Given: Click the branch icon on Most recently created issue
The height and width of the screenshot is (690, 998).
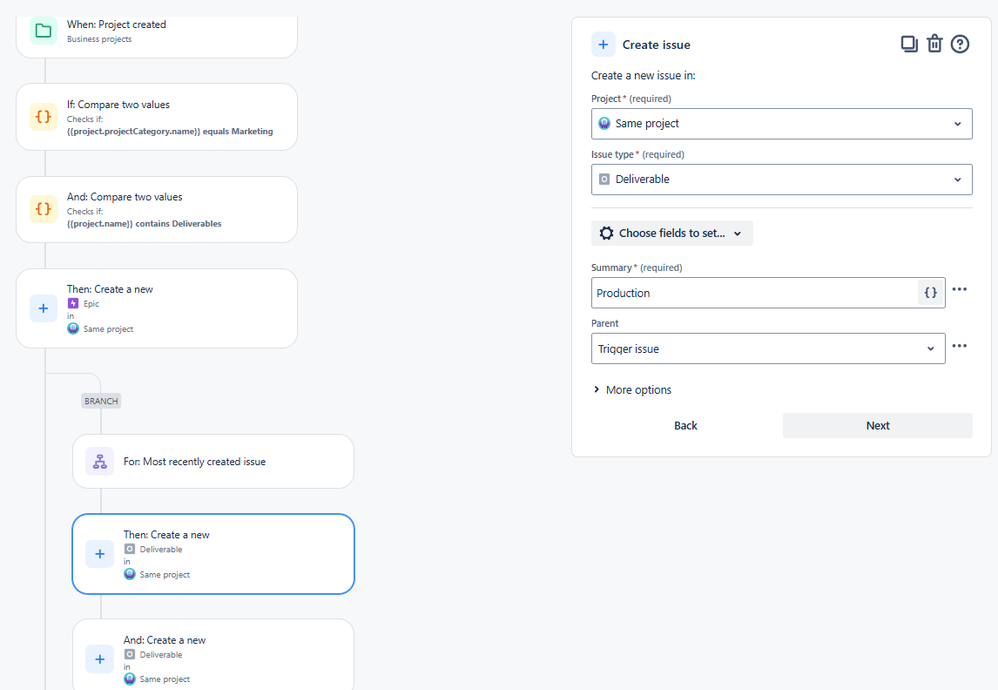Looking at the screenshot, I should (x=99, y=461).
